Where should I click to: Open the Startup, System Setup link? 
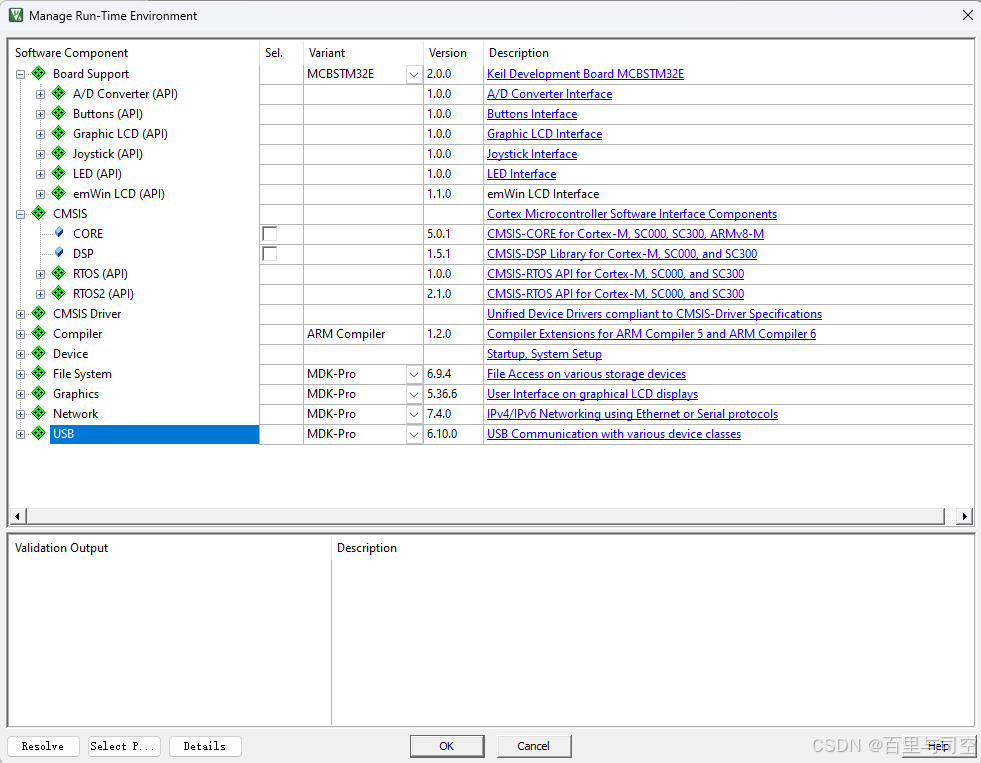click(544, 354)
